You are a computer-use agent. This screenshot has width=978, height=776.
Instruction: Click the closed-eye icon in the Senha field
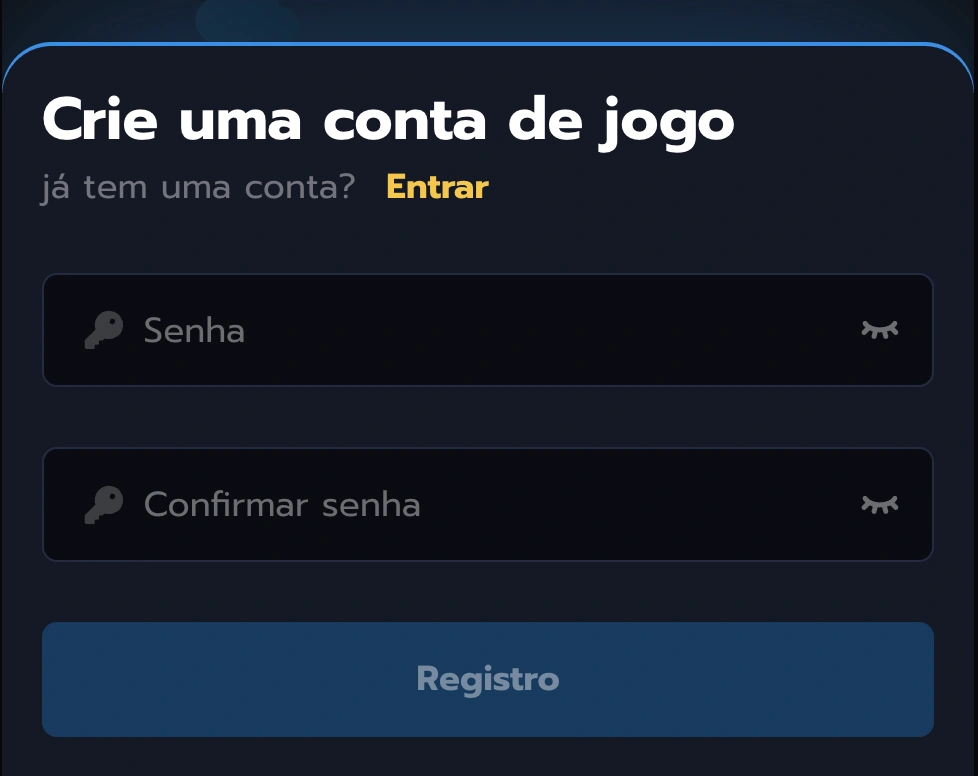(878, 330)
